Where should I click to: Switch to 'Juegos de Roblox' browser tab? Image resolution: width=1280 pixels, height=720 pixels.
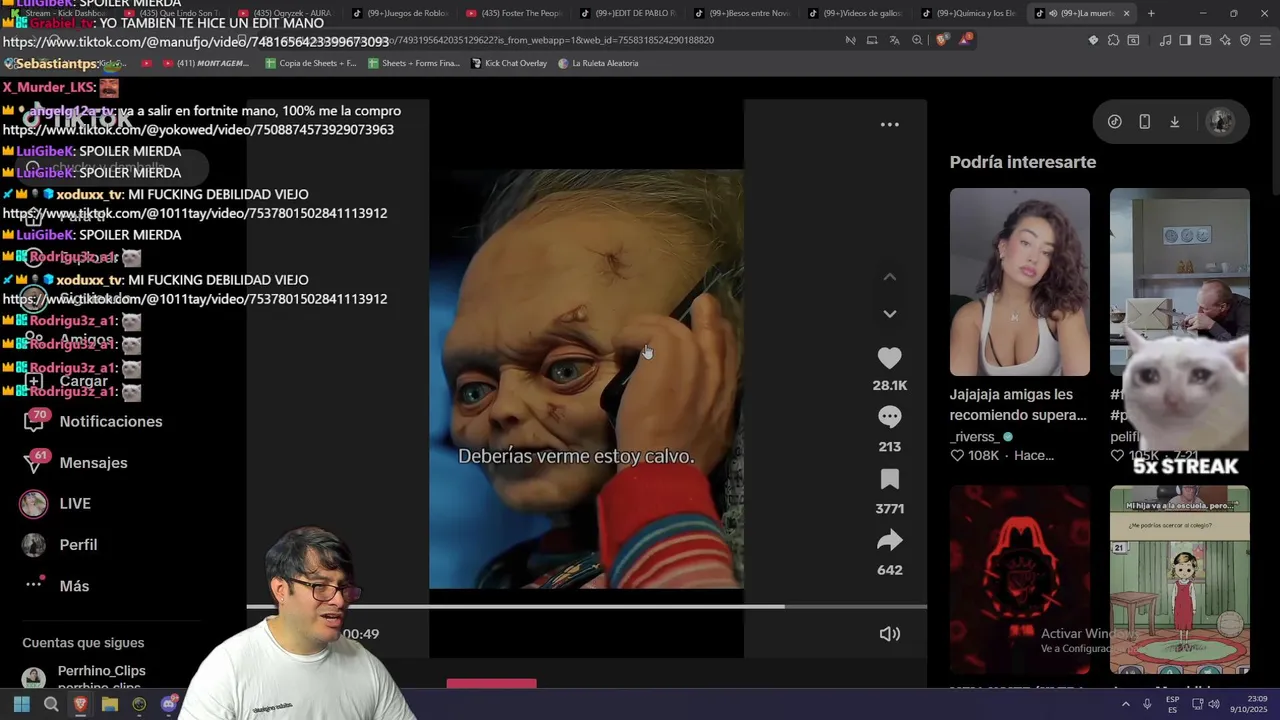(406, 13)
